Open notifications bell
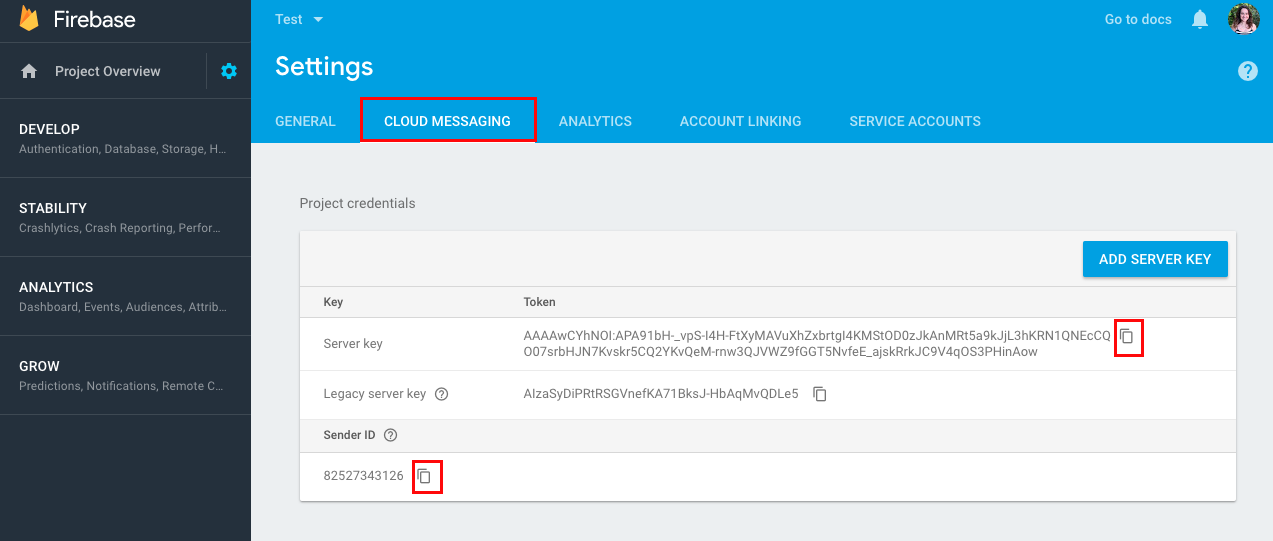The width and height of the screenshot is (1273, 541). (x=1200, y=19)
